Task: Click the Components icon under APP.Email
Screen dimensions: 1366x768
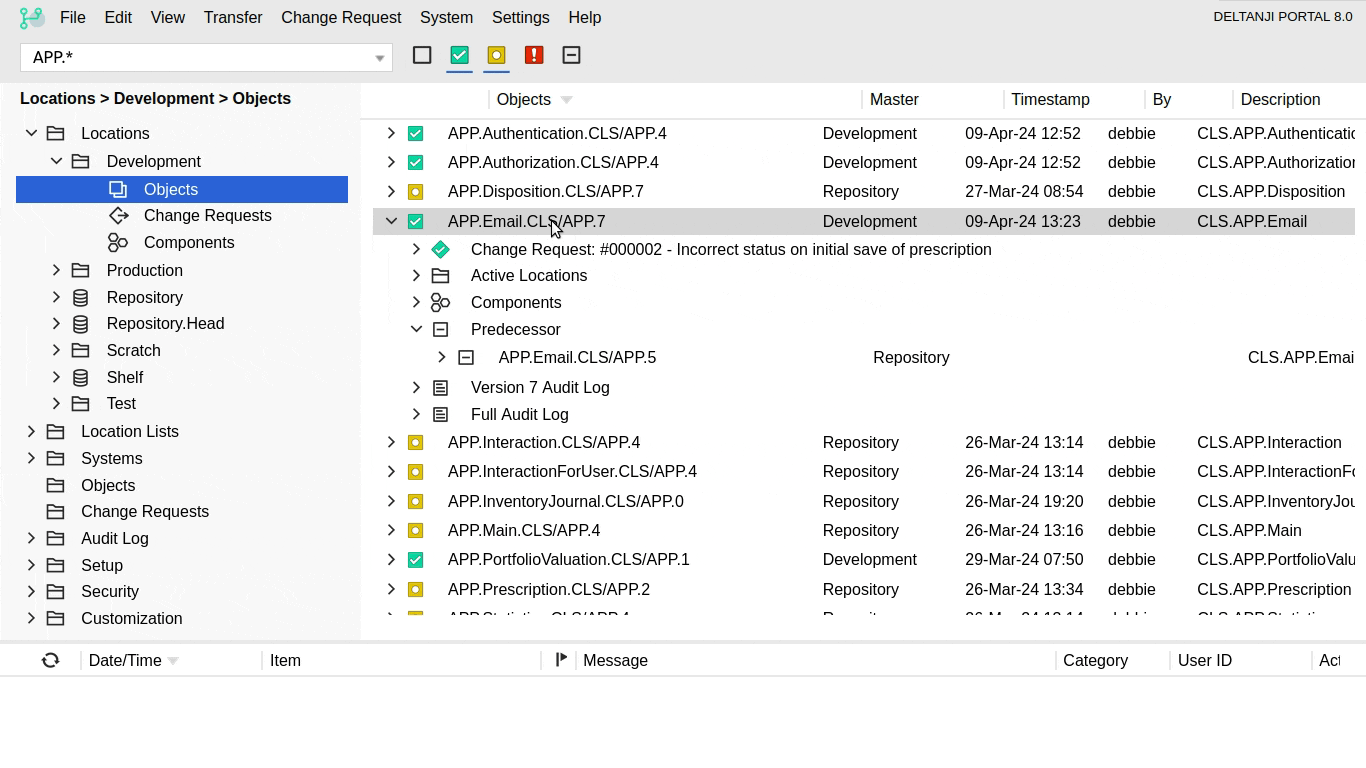Action: tap(440, 302)
